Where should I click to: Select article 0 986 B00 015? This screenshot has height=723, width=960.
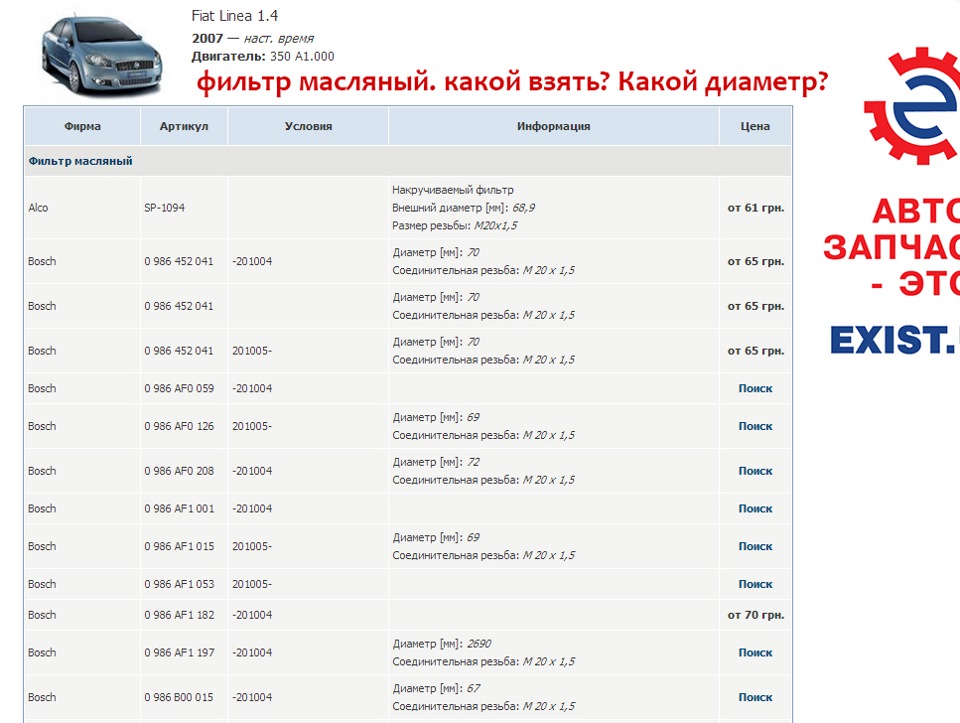tap(179, 697)
